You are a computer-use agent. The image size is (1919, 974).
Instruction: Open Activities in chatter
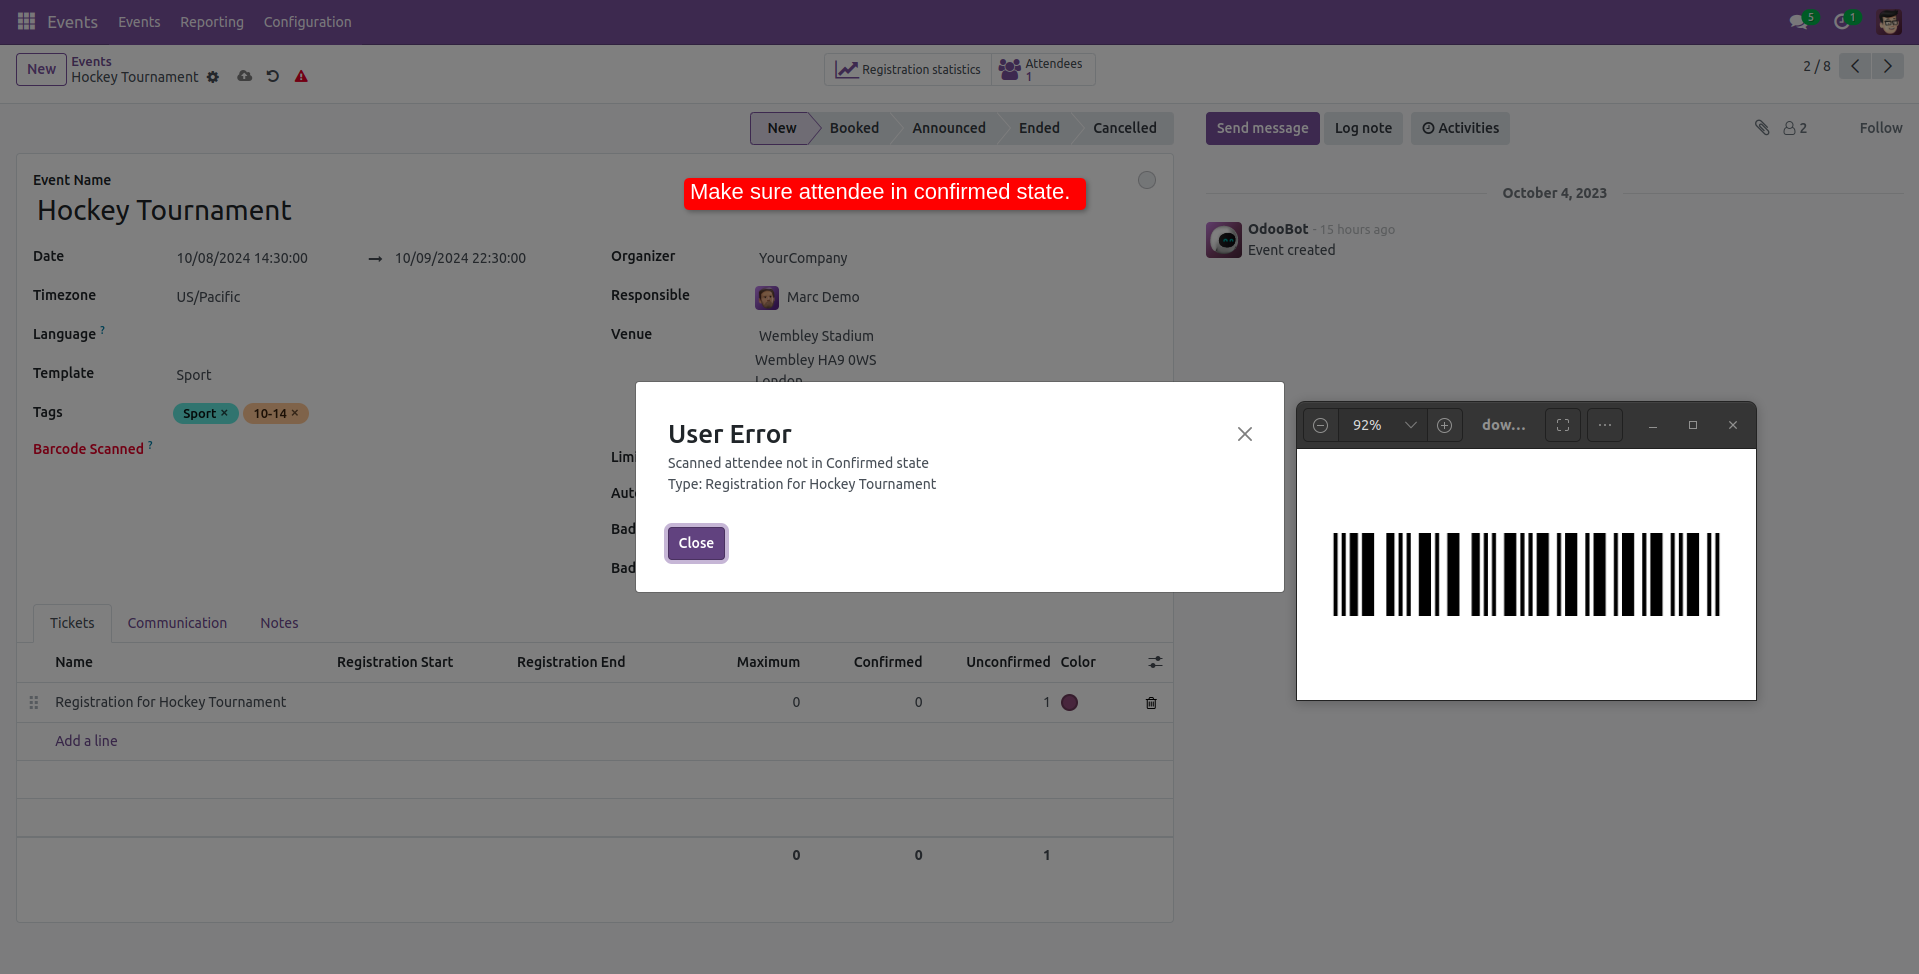[1460, 128]
